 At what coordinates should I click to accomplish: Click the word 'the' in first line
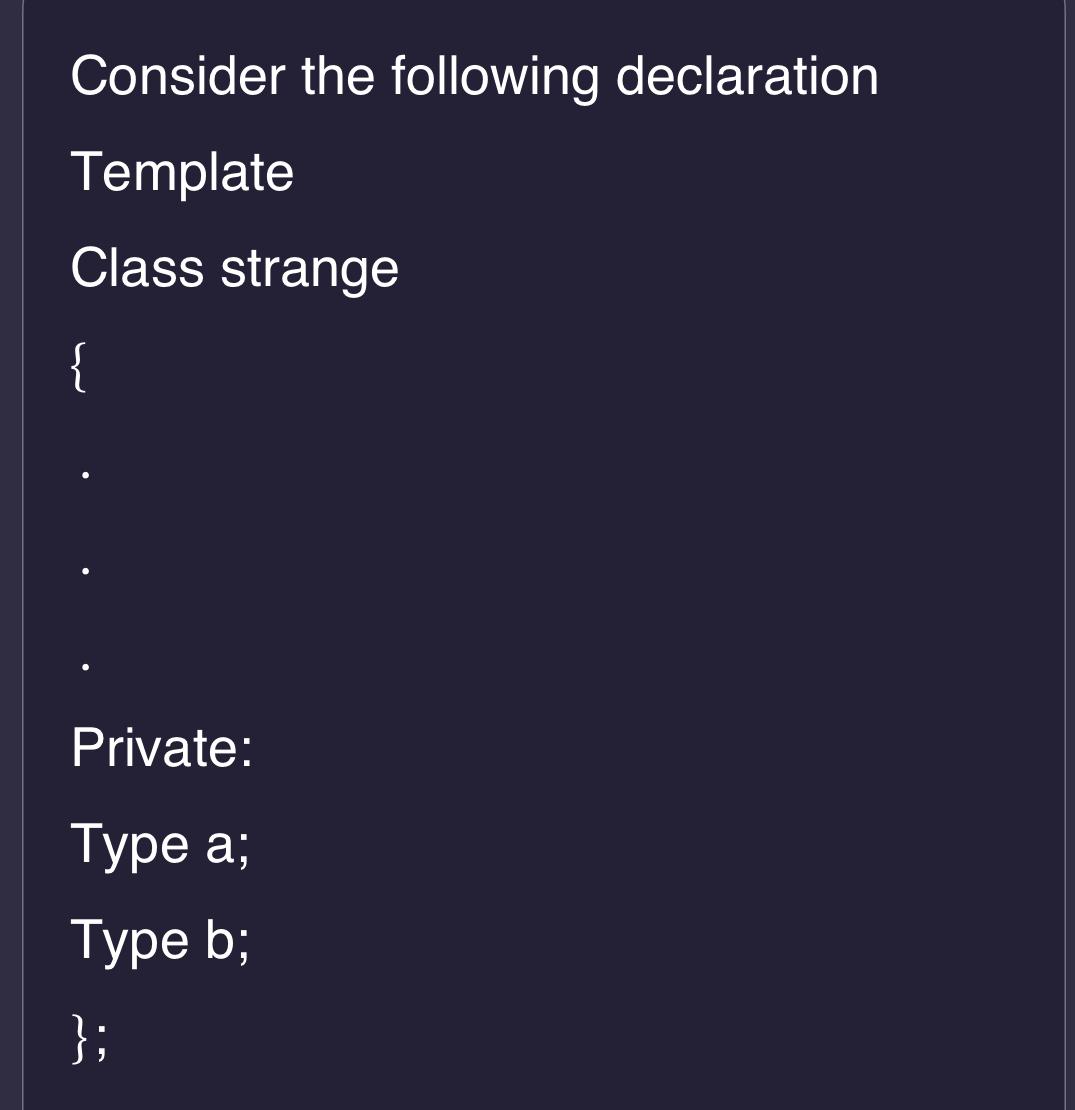(x=338, y=76)
